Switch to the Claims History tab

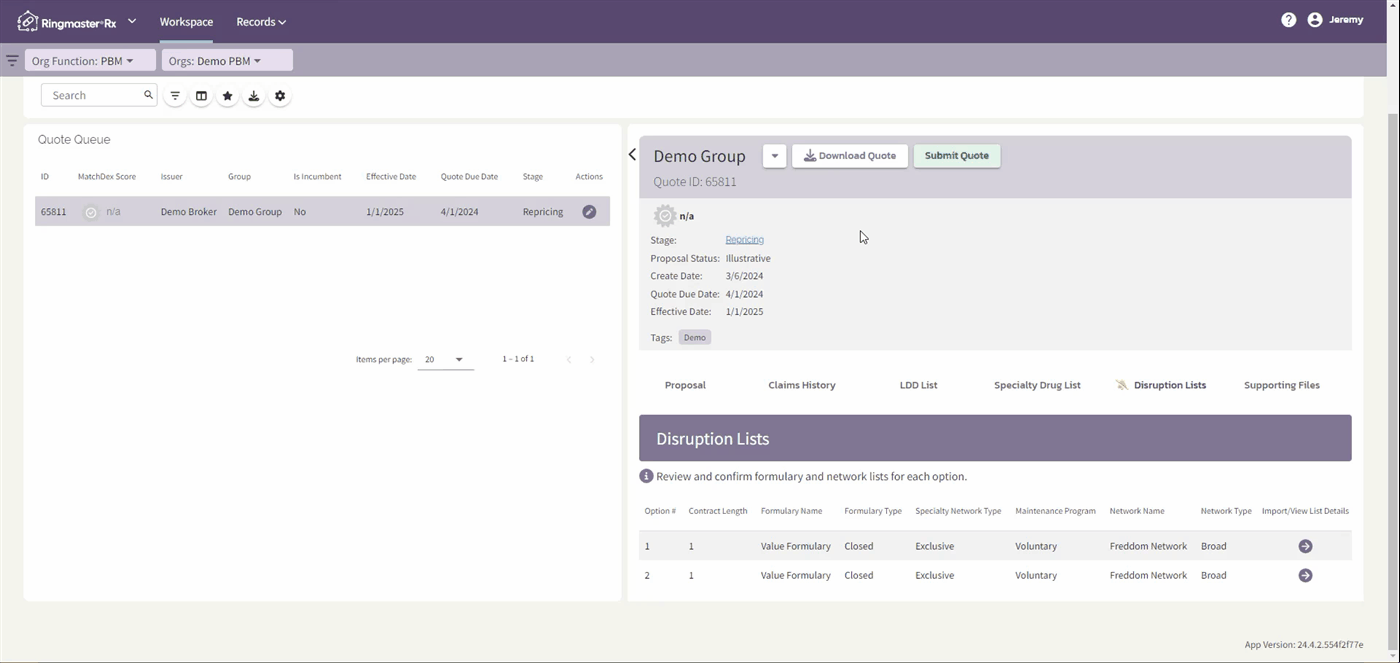pos(801,385)
